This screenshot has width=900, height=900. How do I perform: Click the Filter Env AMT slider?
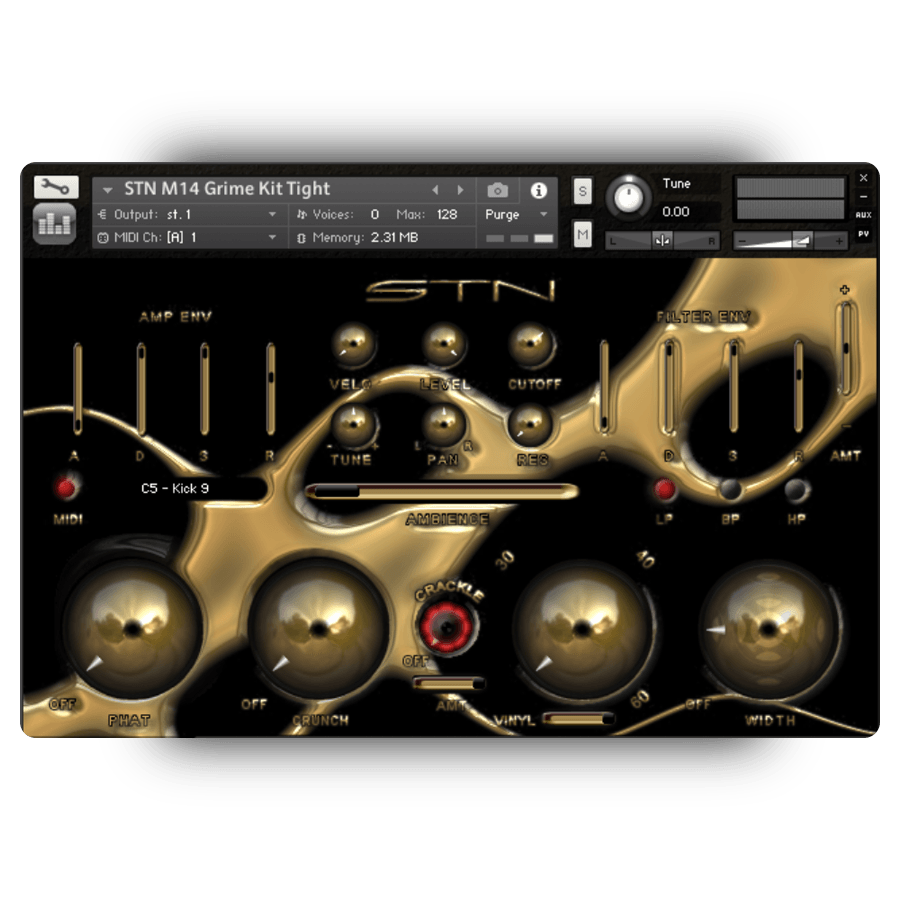(x=845, y=348)
